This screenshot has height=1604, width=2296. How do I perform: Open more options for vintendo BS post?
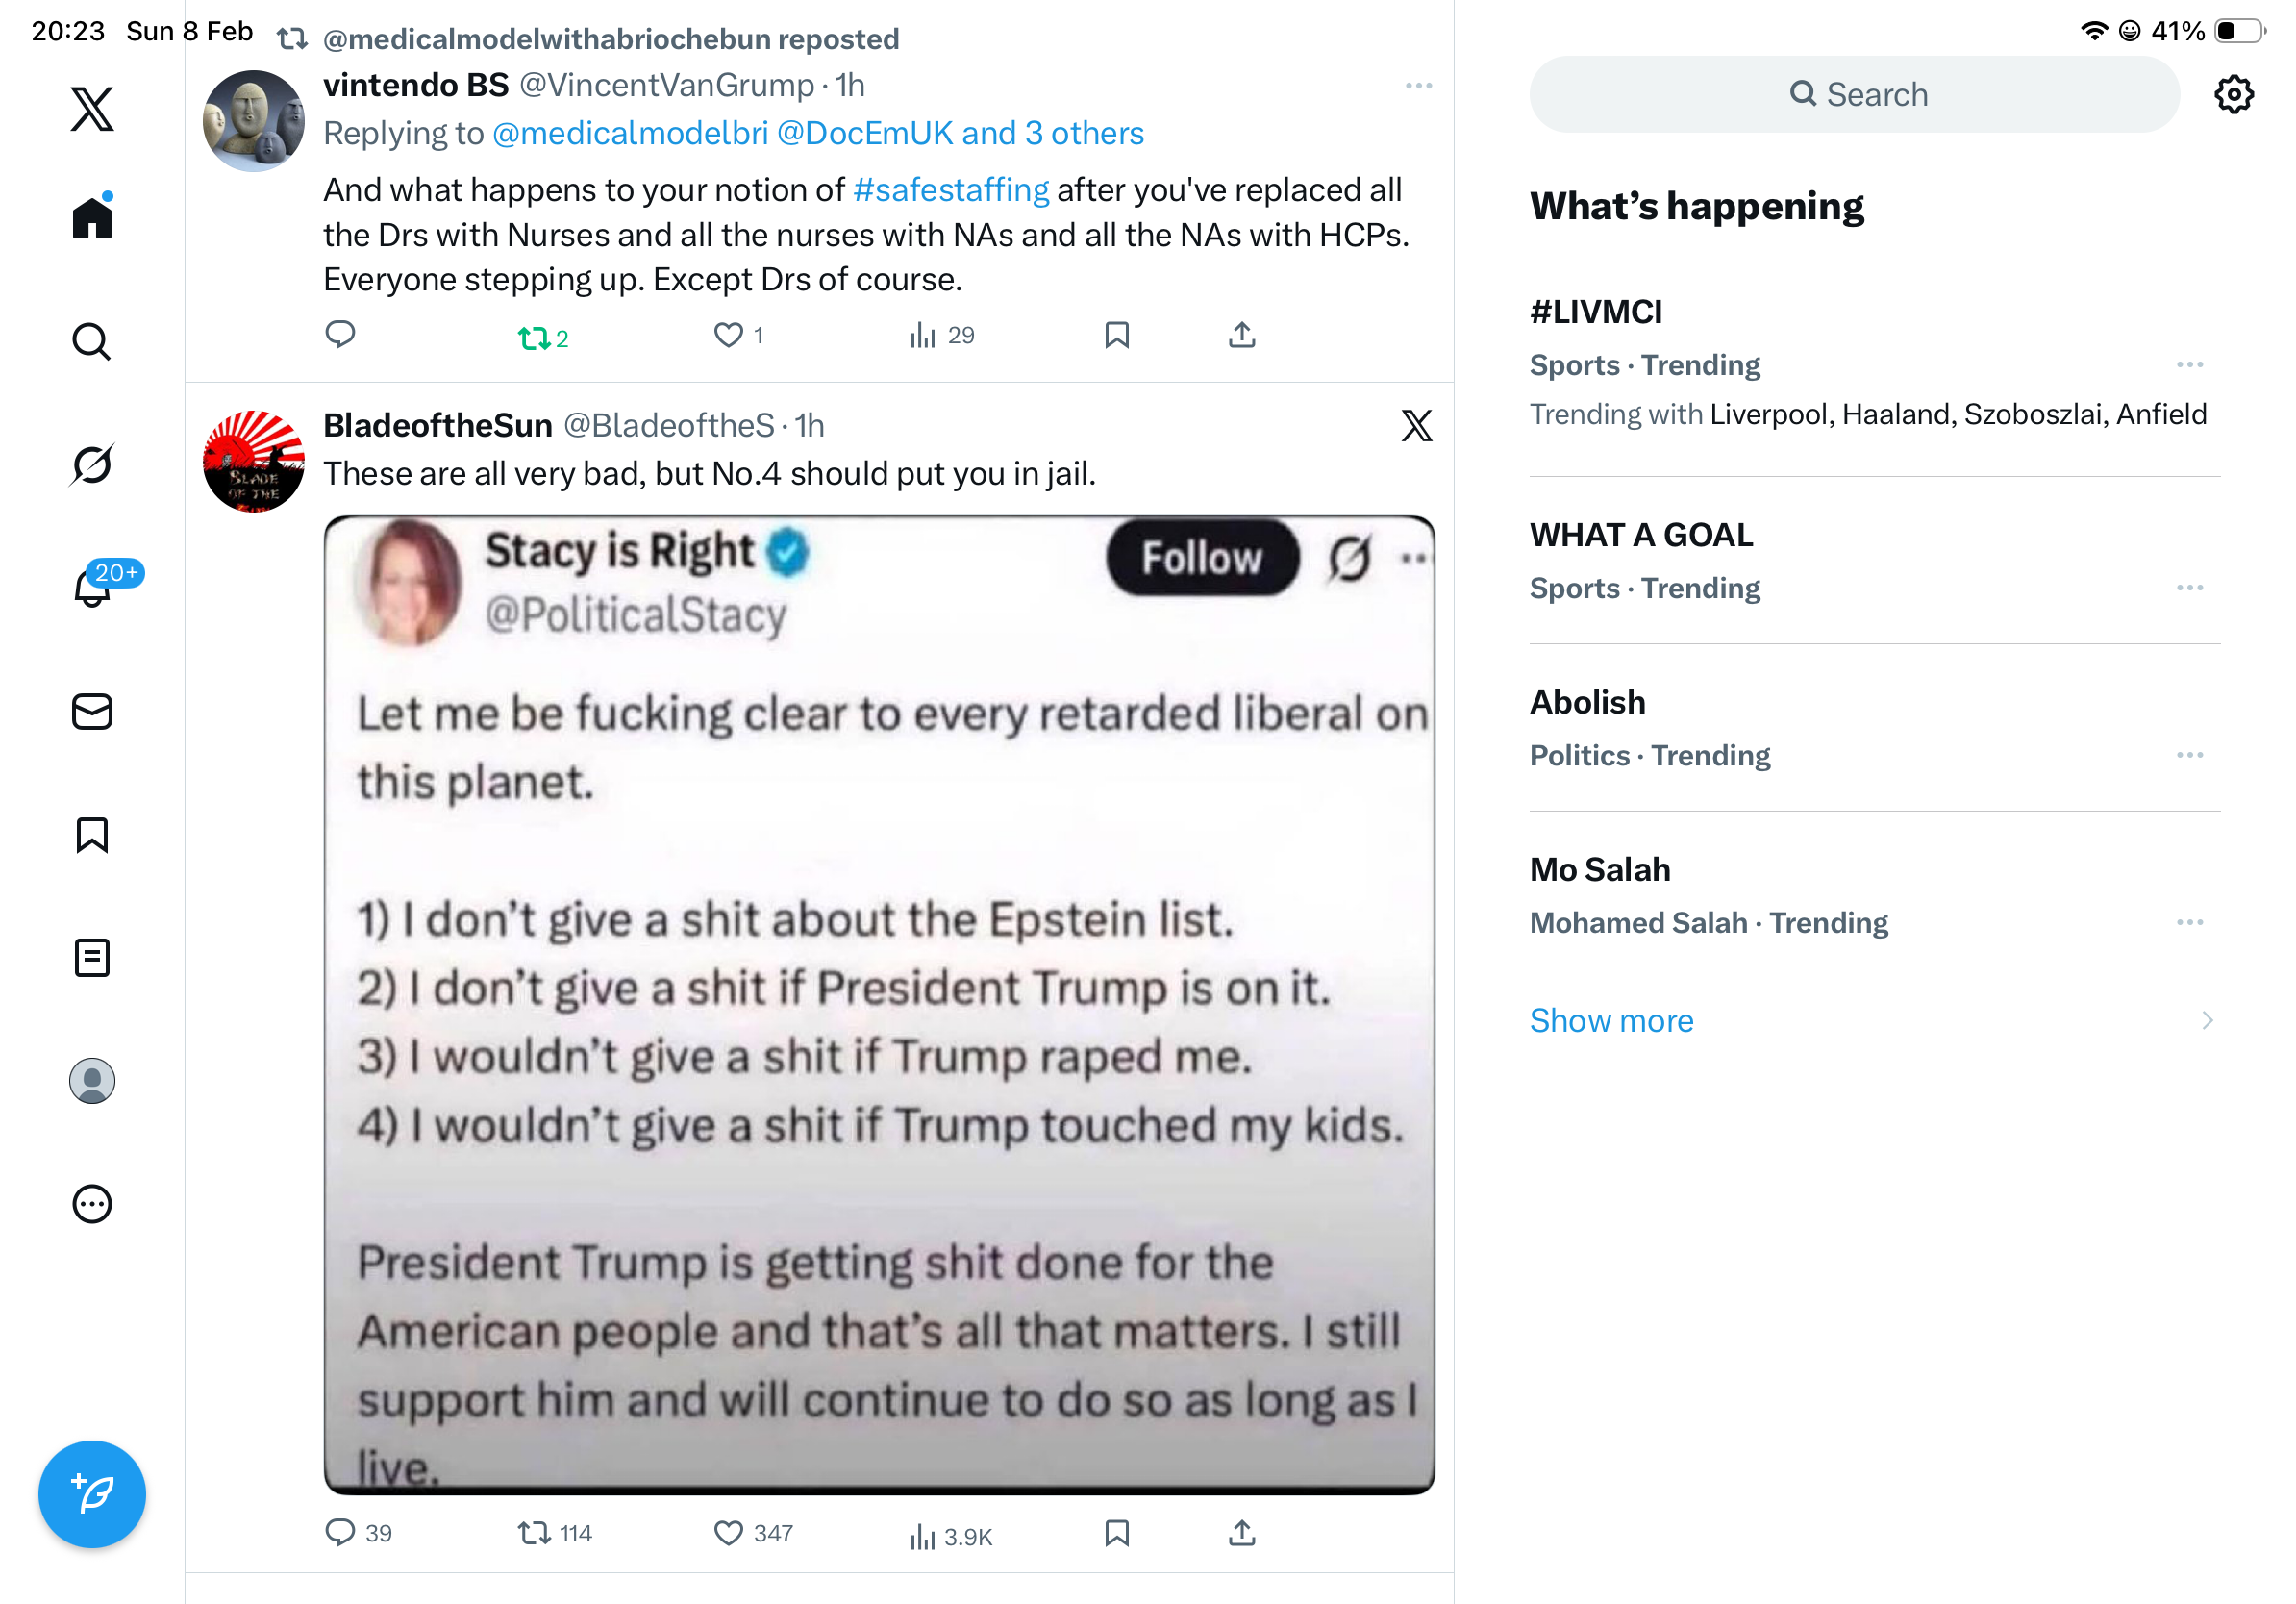coord(1418,86)
